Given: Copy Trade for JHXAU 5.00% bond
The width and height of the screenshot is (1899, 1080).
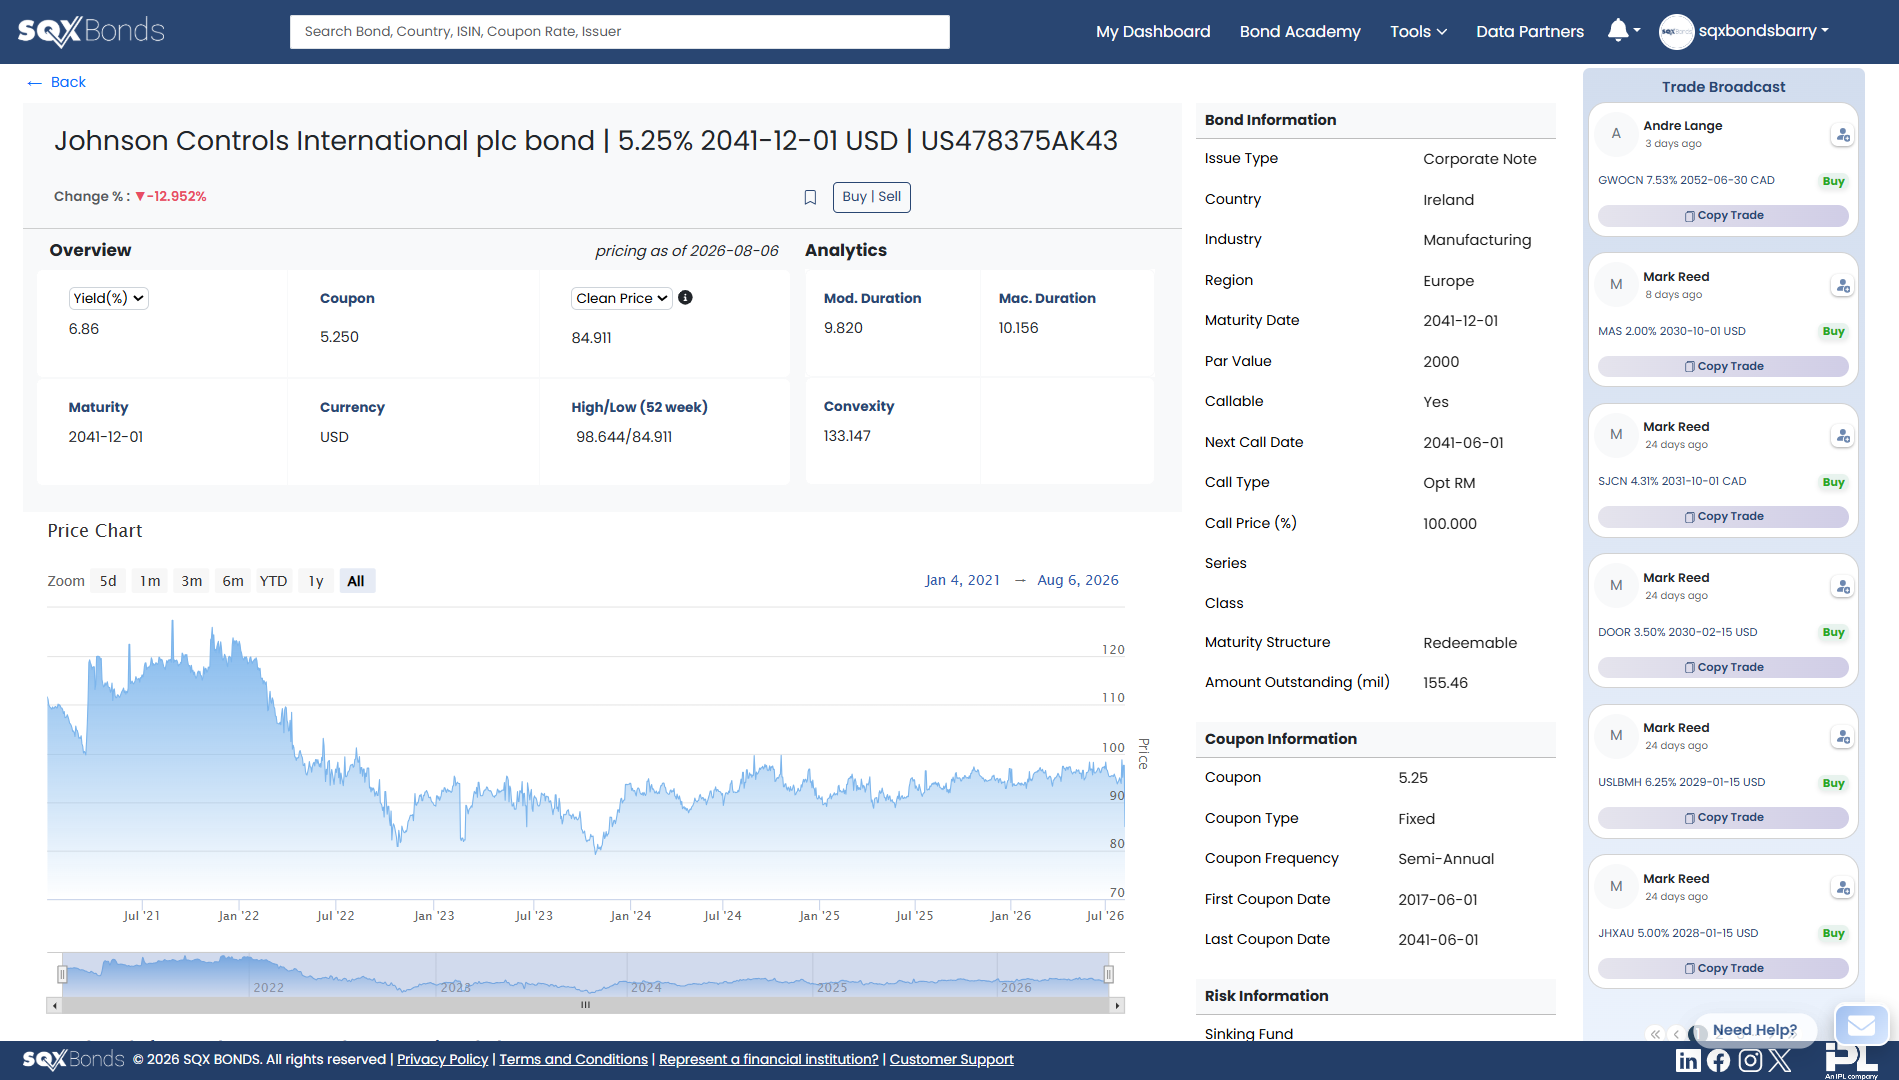Looking at the screenshot, I should (x=1723, y=969).
